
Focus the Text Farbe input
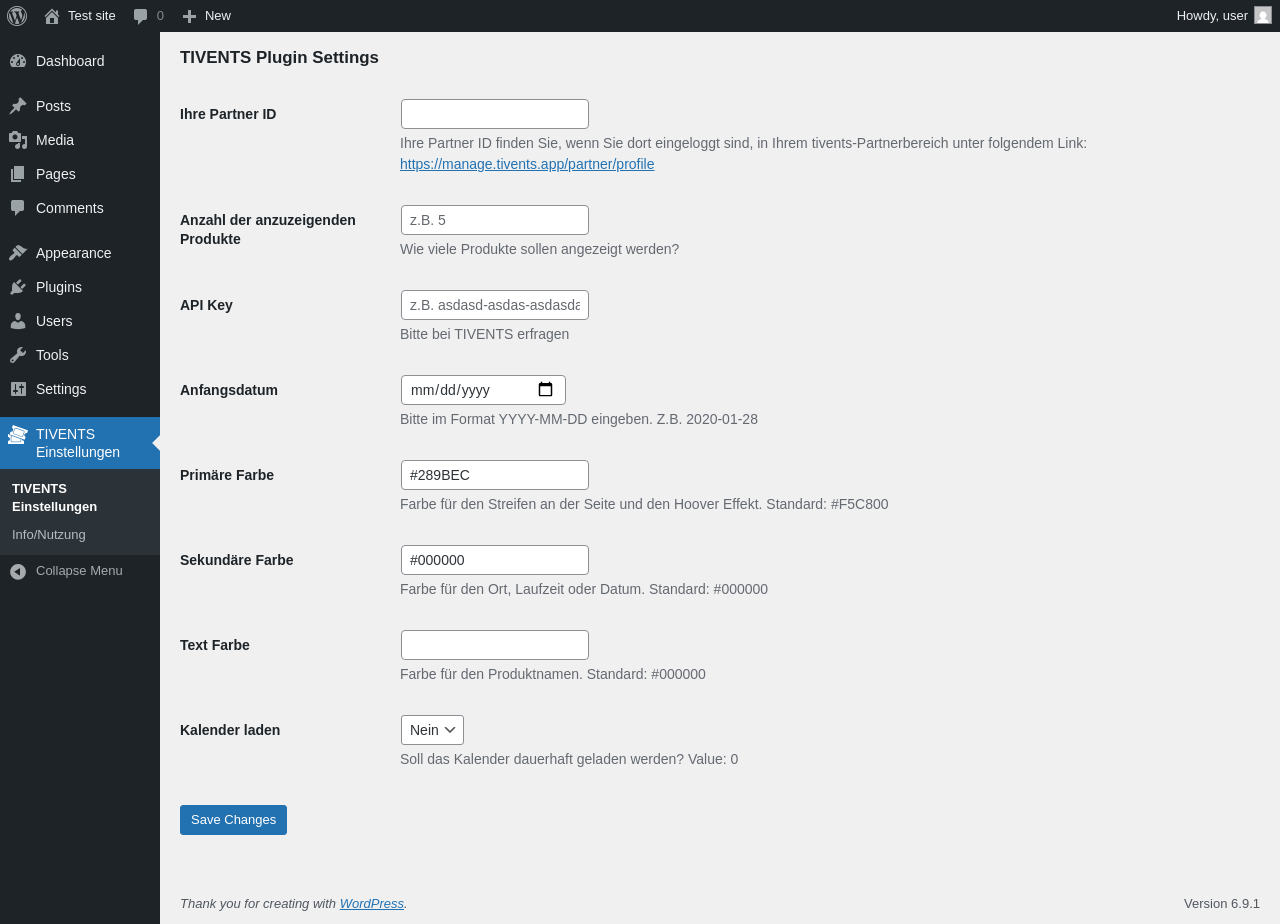point(495,645)
